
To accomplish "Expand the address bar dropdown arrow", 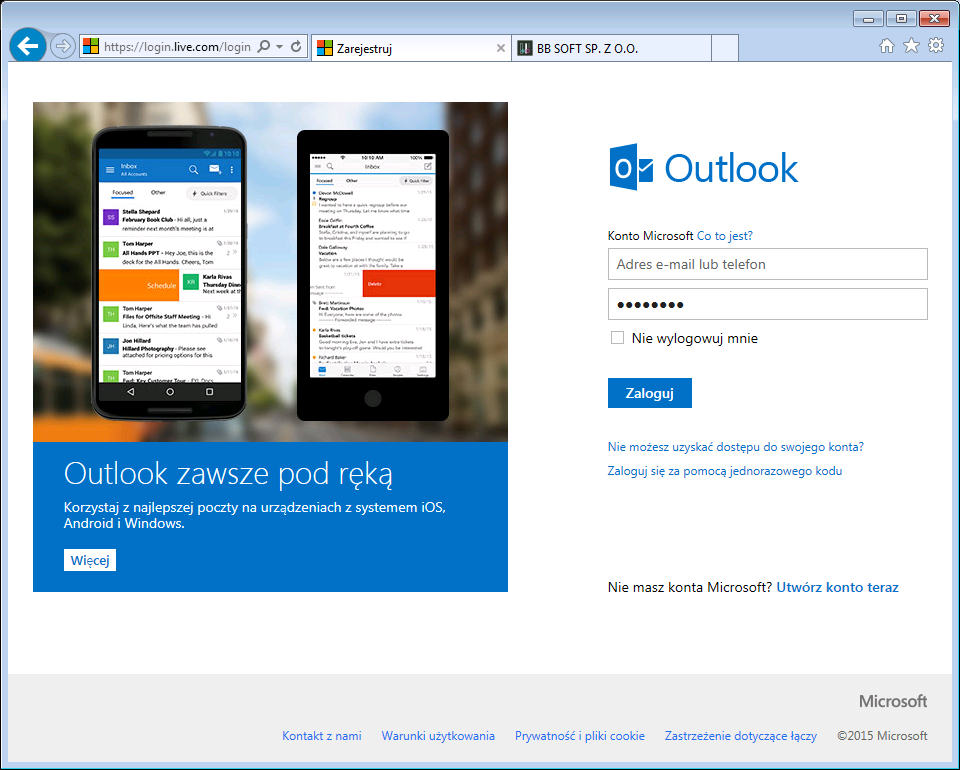I will (280, 47).
